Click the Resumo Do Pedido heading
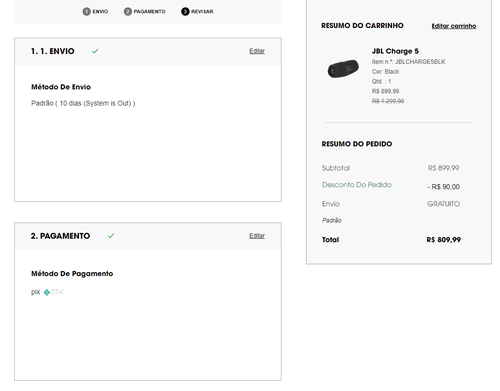500x391 pixels. pyautogui.click(x=357, y=144)
